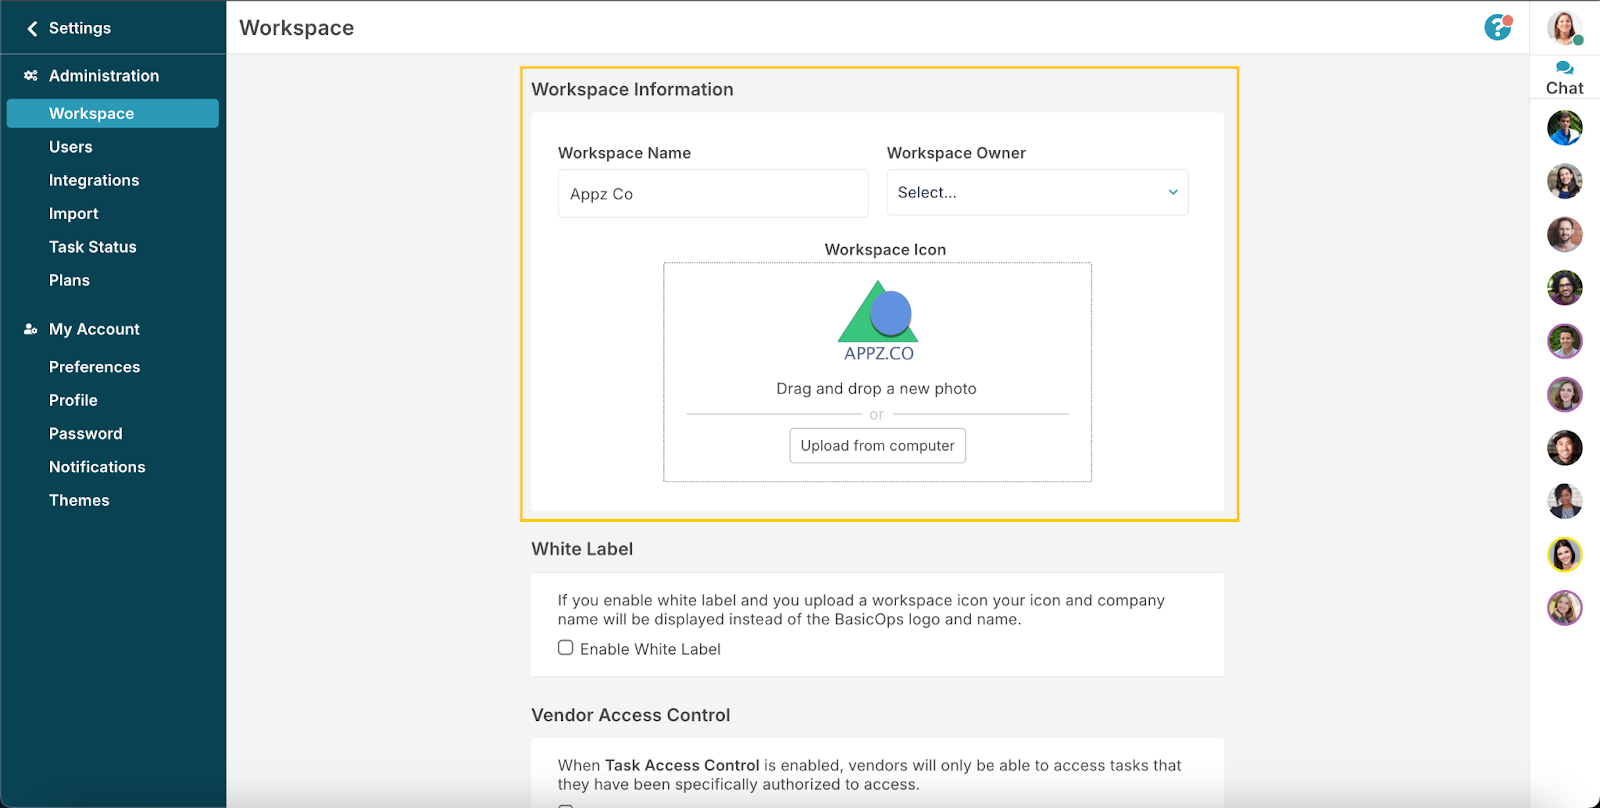
Task: Click the Upload from computer button
Action: [877, 446]
